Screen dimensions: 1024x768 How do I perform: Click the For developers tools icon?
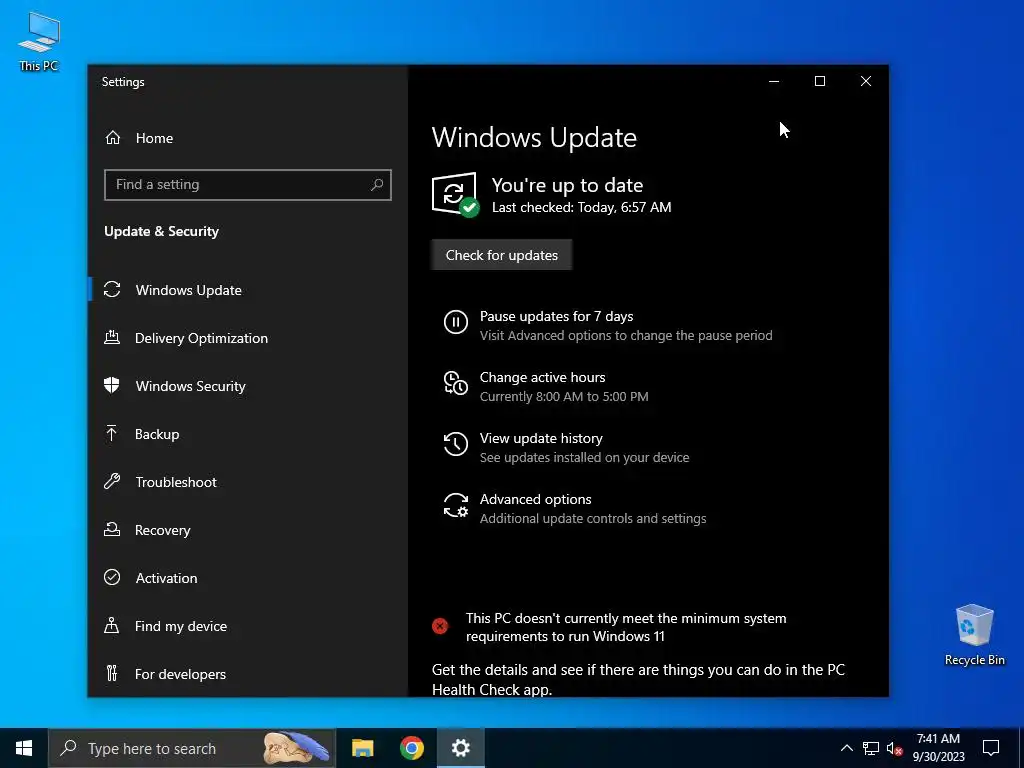click(x=112, y=673)
